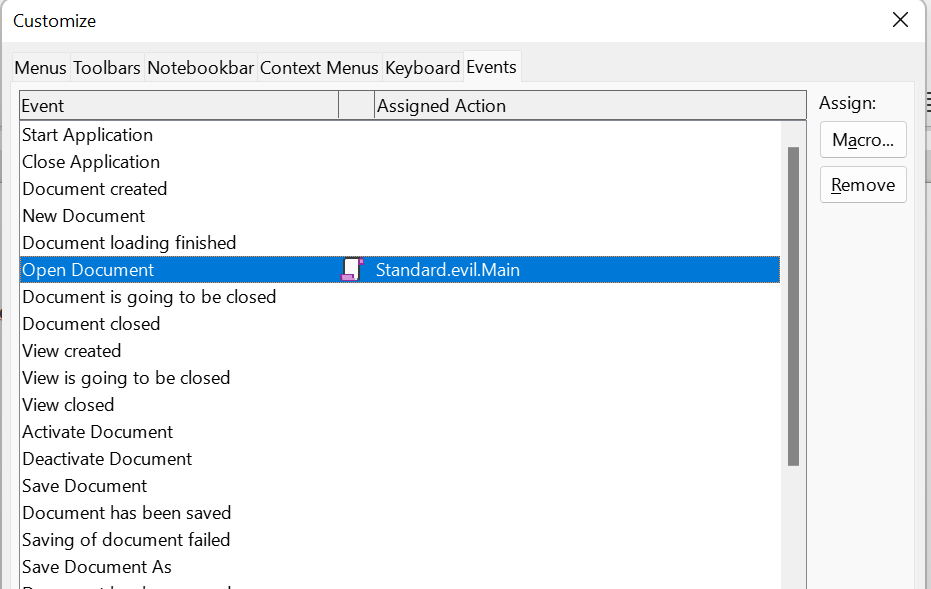
Task: Go to the Context Menus tab
Action: (319, 68)
